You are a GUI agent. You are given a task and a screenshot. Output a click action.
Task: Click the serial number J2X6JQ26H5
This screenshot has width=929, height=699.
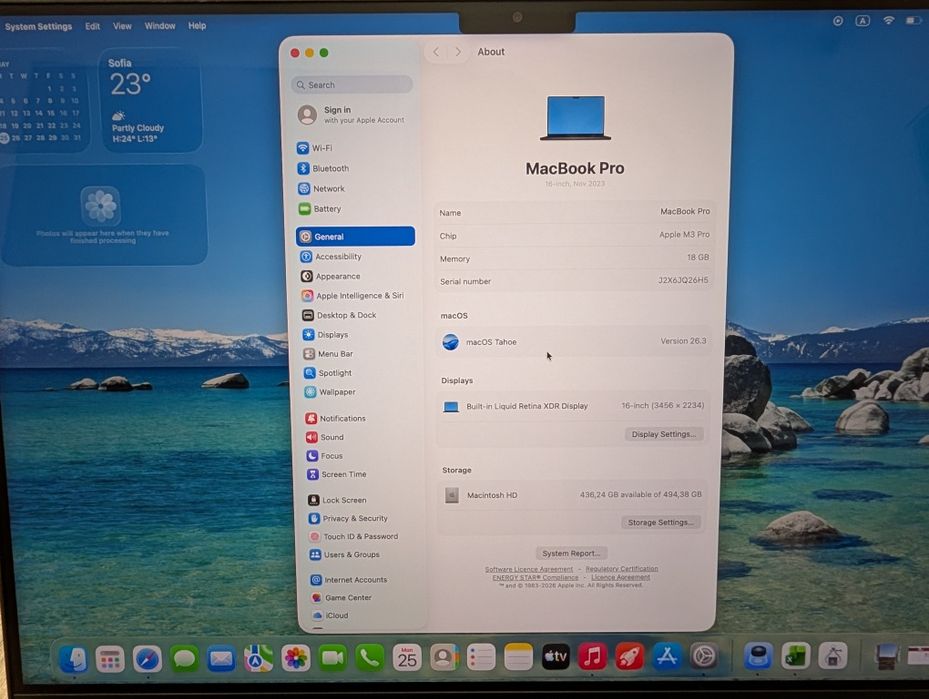click(x=683, y=280)
